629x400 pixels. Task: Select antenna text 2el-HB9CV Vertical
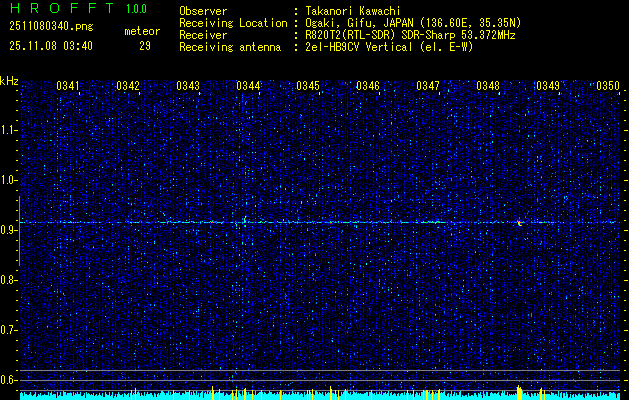pyautogui.click(x=359, y=47)
